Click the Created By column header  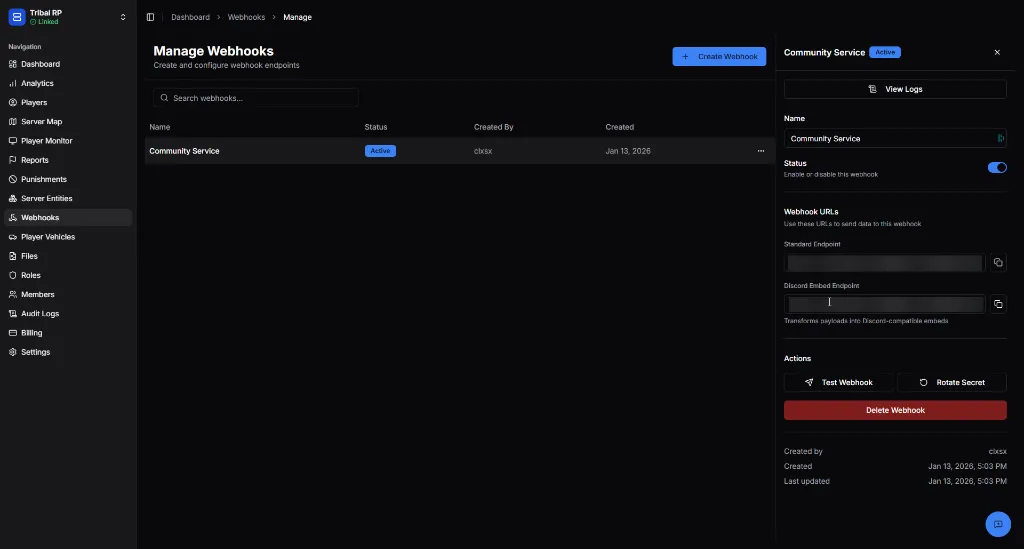pos(493,127)
